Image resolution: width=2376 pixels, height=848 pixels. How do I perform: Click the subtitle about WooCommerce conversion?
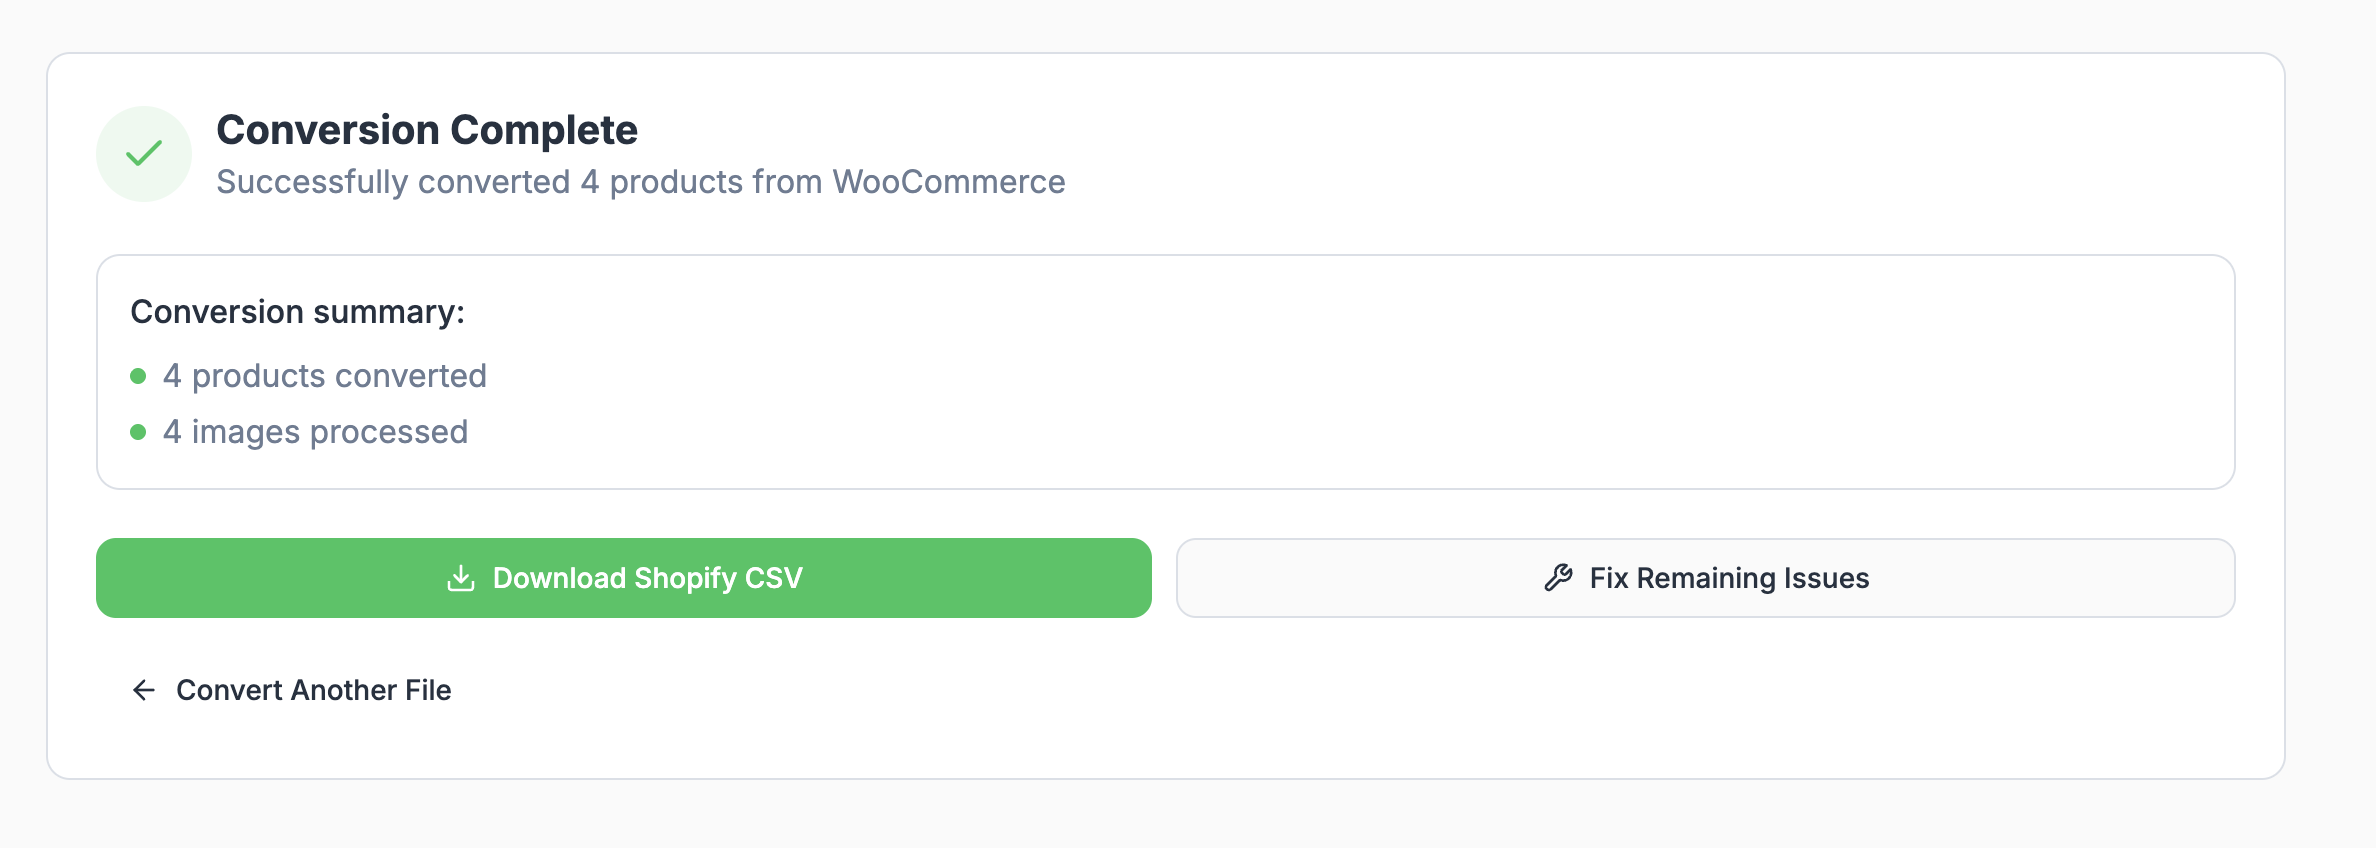click(641, 182)
